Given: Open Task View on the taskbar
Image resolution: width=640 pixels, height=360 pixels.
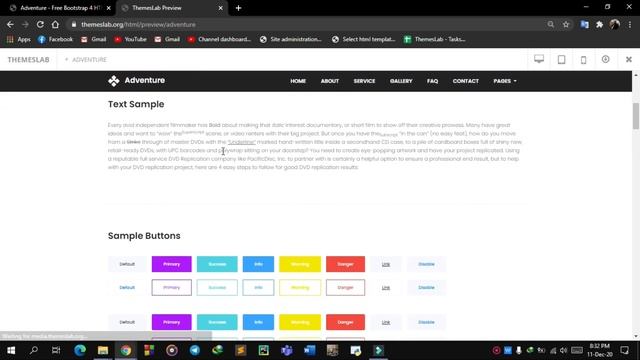Looking at the screenshot, I should coord(56,350).
